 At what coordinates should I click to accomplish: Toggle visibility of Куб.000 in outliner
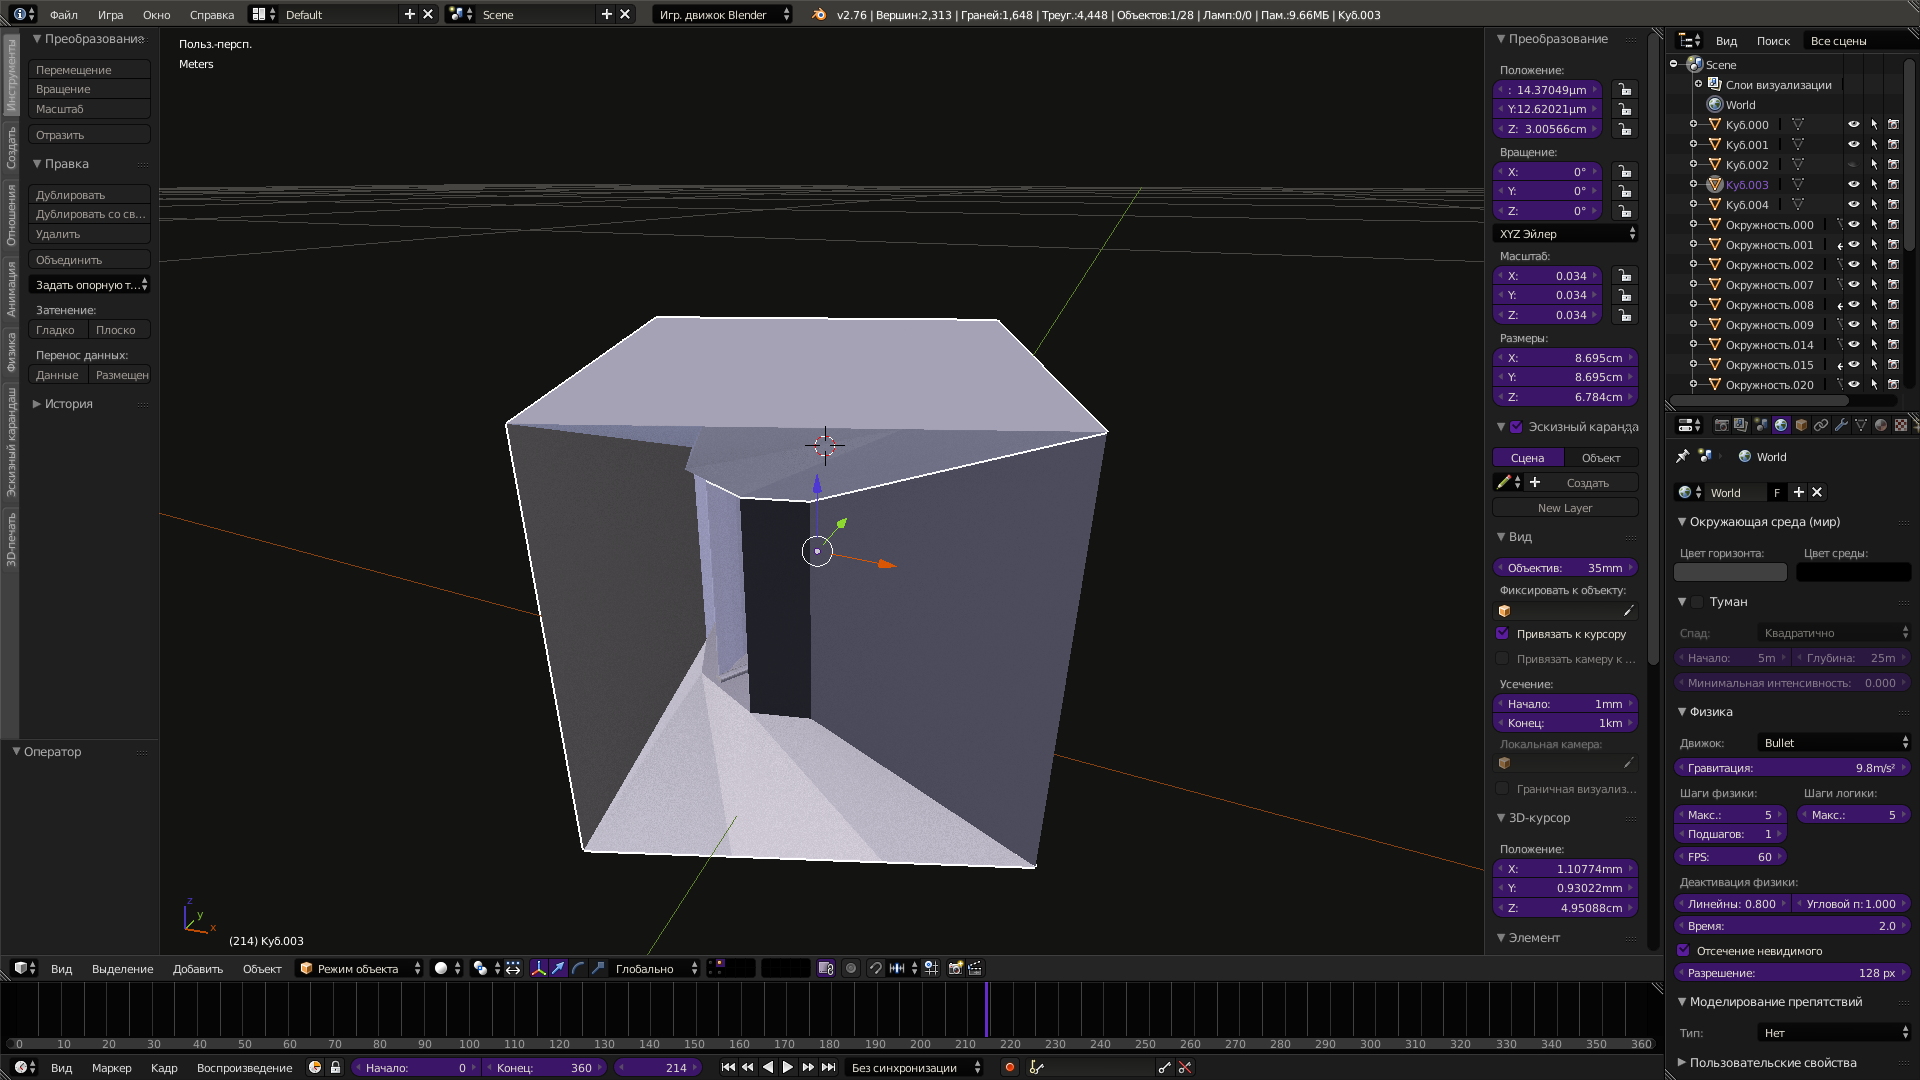click(x=1853, y=125)
